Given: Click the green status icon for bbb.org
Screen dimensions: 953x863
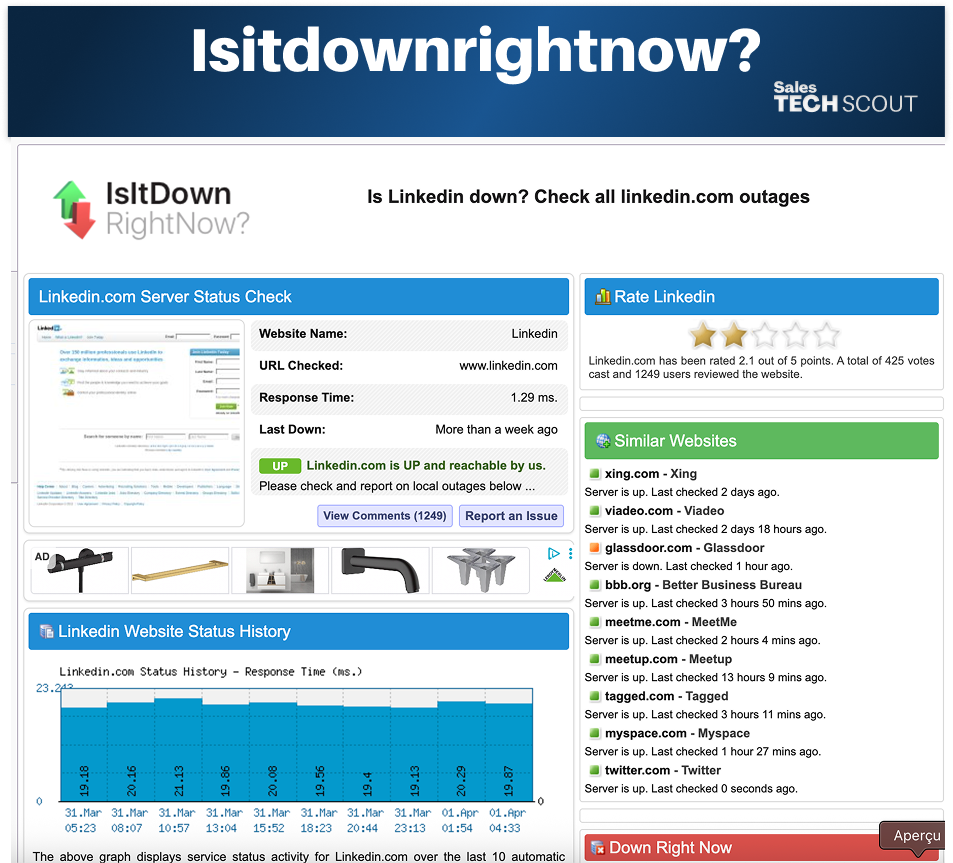Looking at the screenshot, I should point(594,585).
